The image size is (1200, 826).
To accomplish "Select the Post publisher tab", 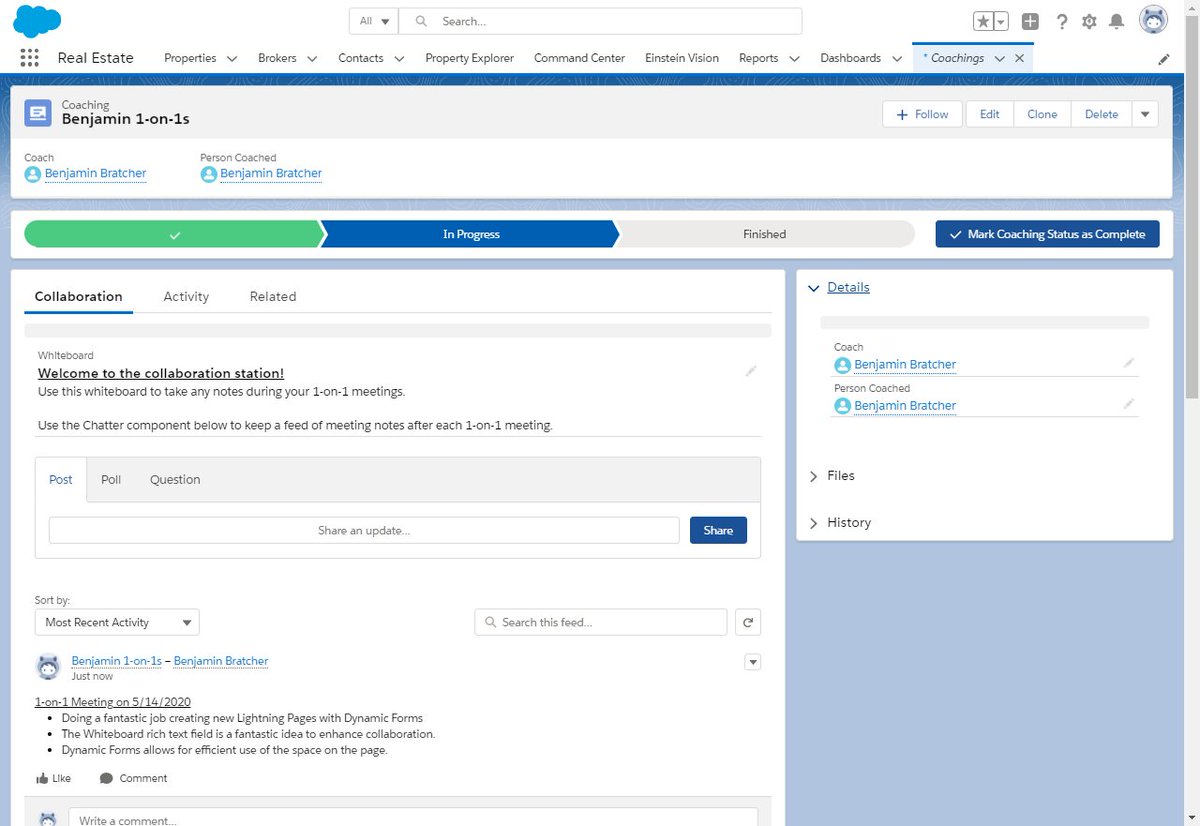I will point(61,480).
